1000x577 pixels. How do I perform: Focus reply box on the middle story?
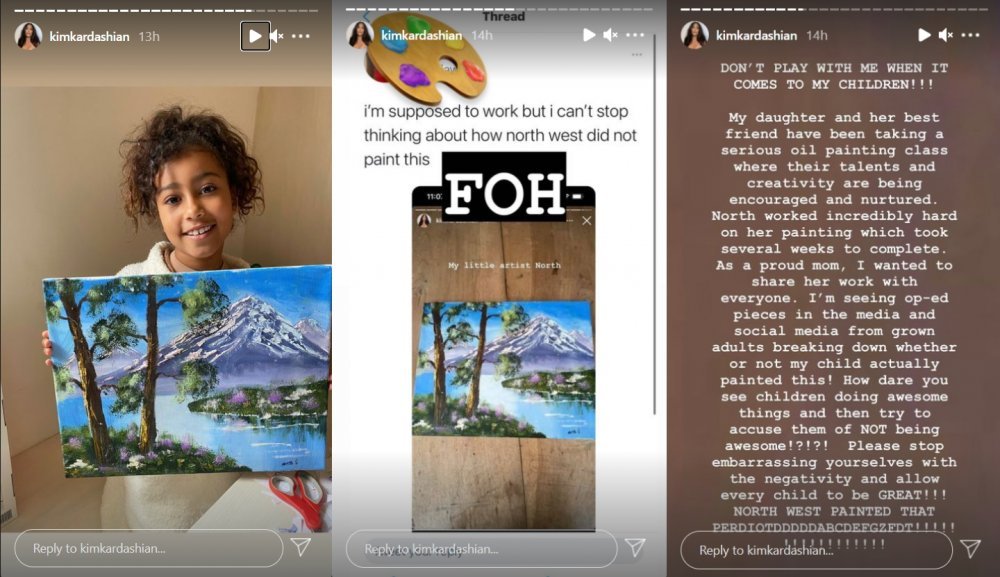[482, 548]
